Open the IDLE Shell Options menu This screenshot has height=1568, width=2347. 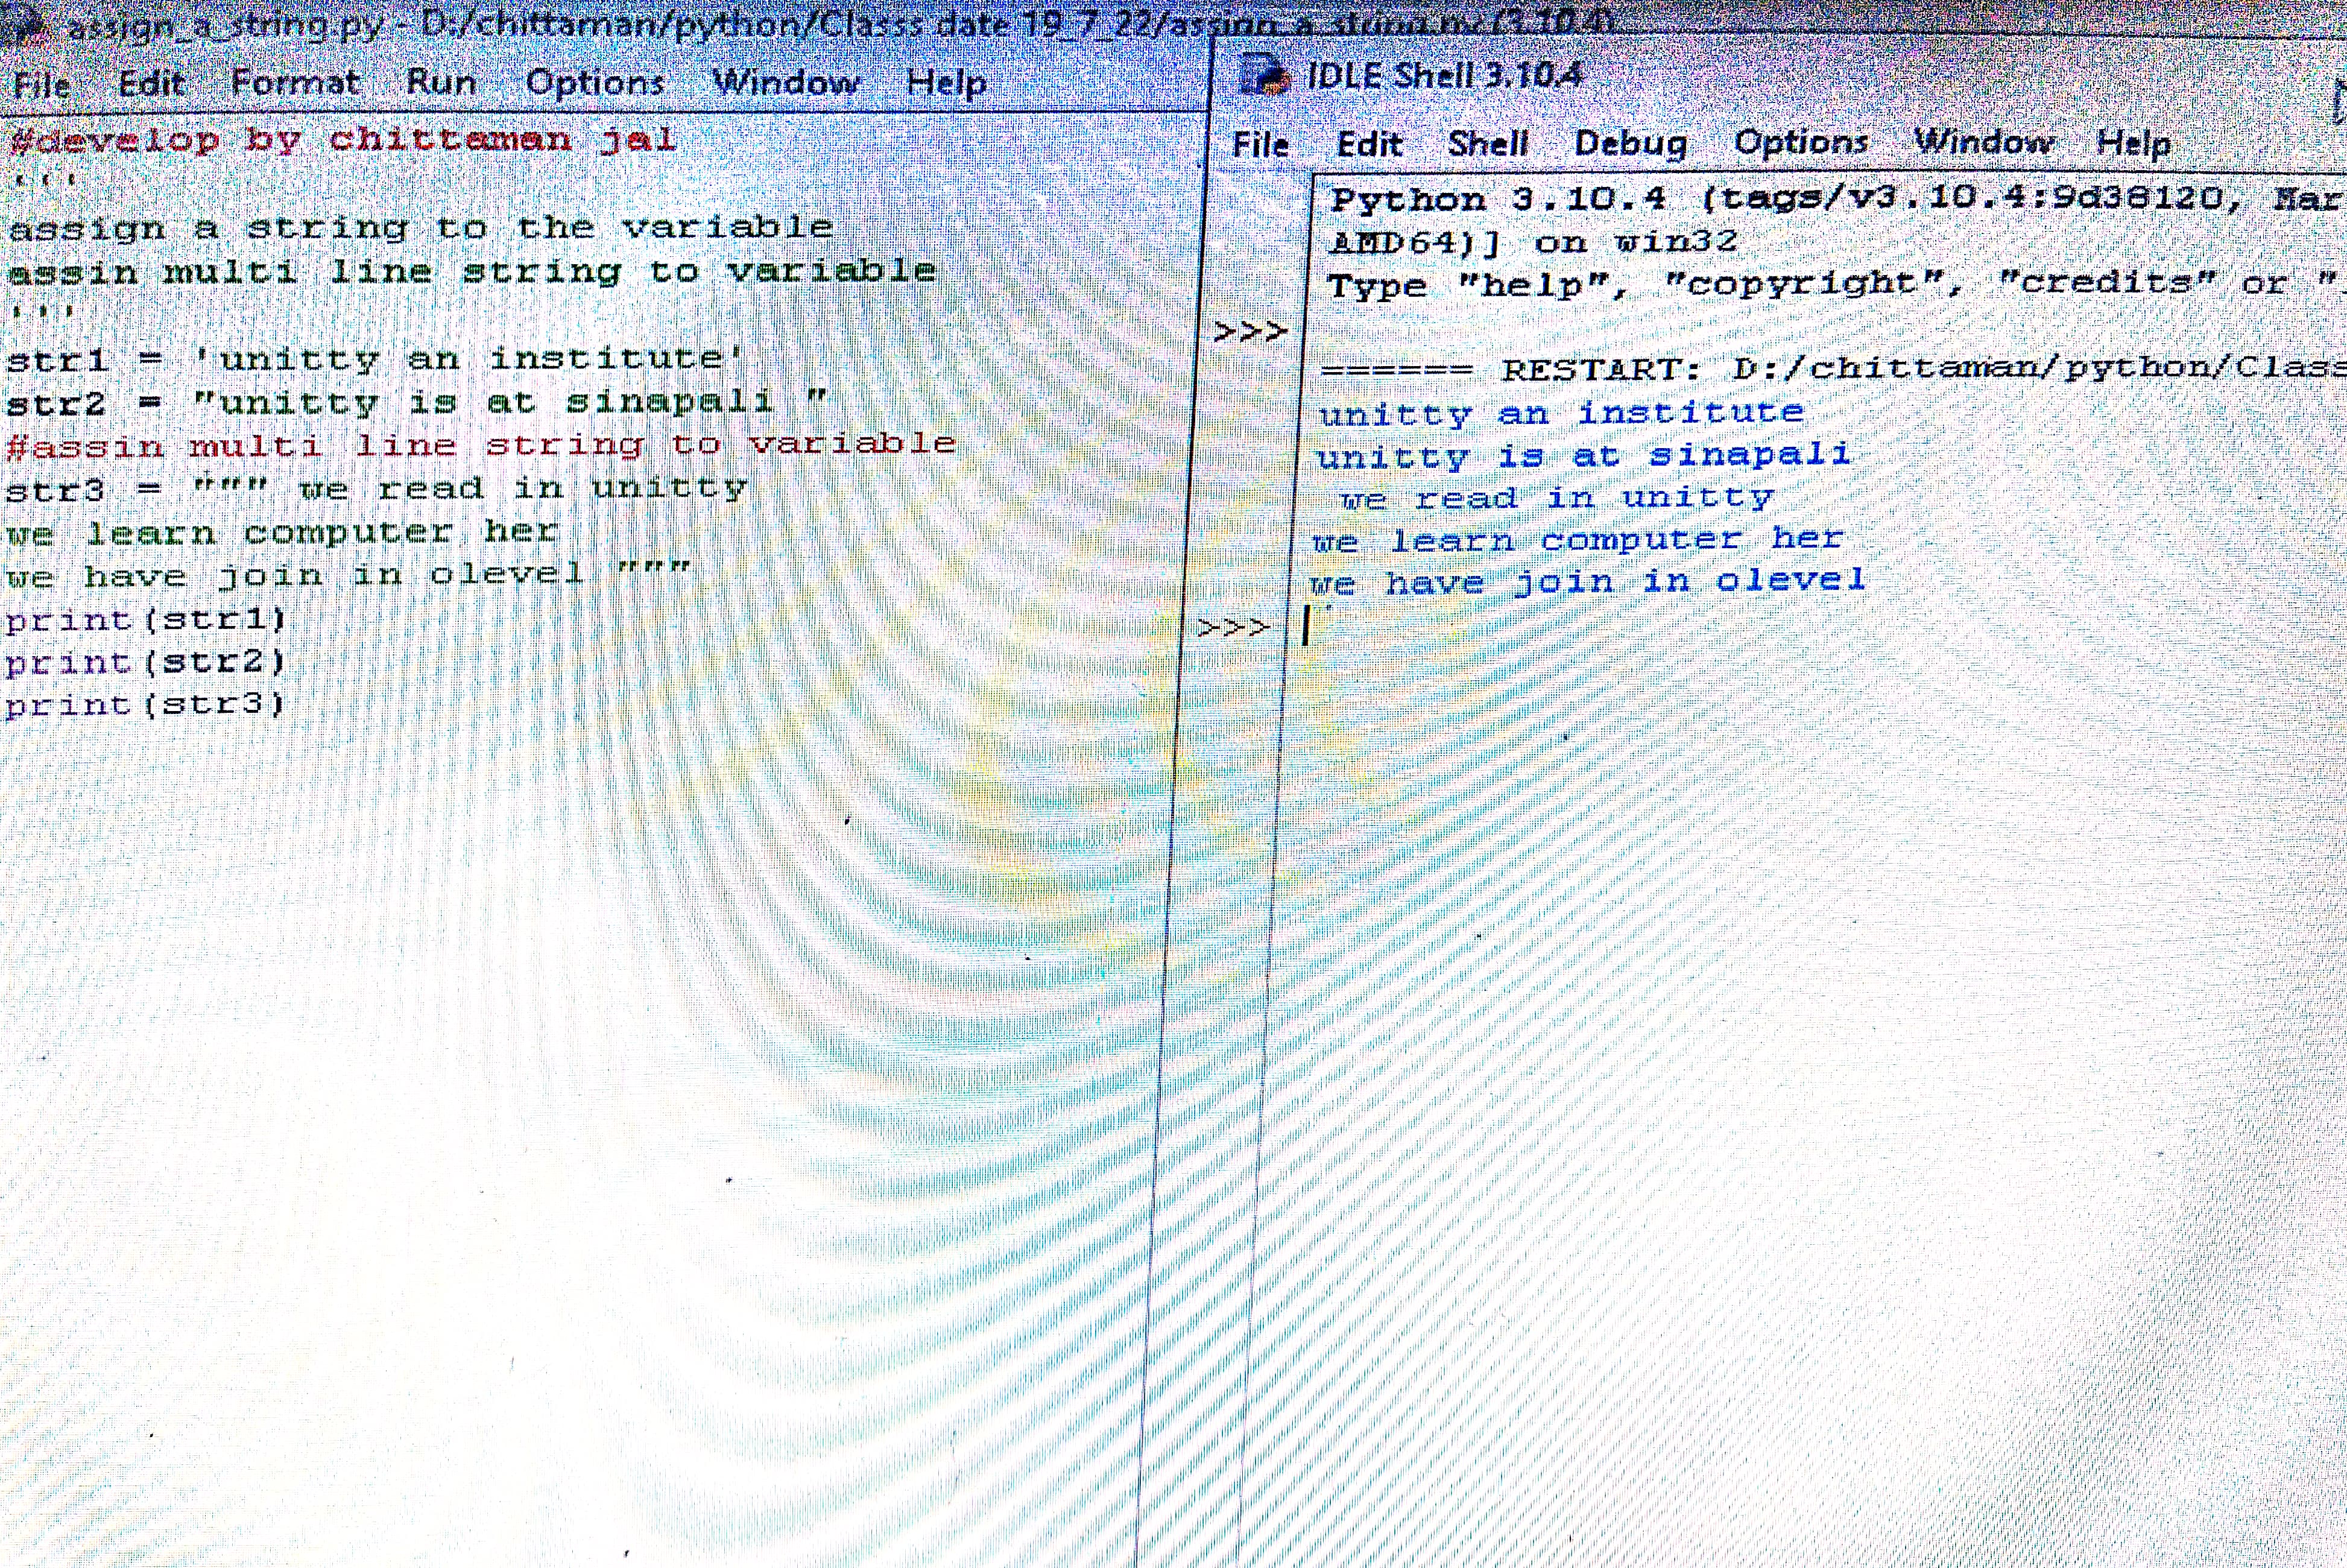click(1800, 143)
